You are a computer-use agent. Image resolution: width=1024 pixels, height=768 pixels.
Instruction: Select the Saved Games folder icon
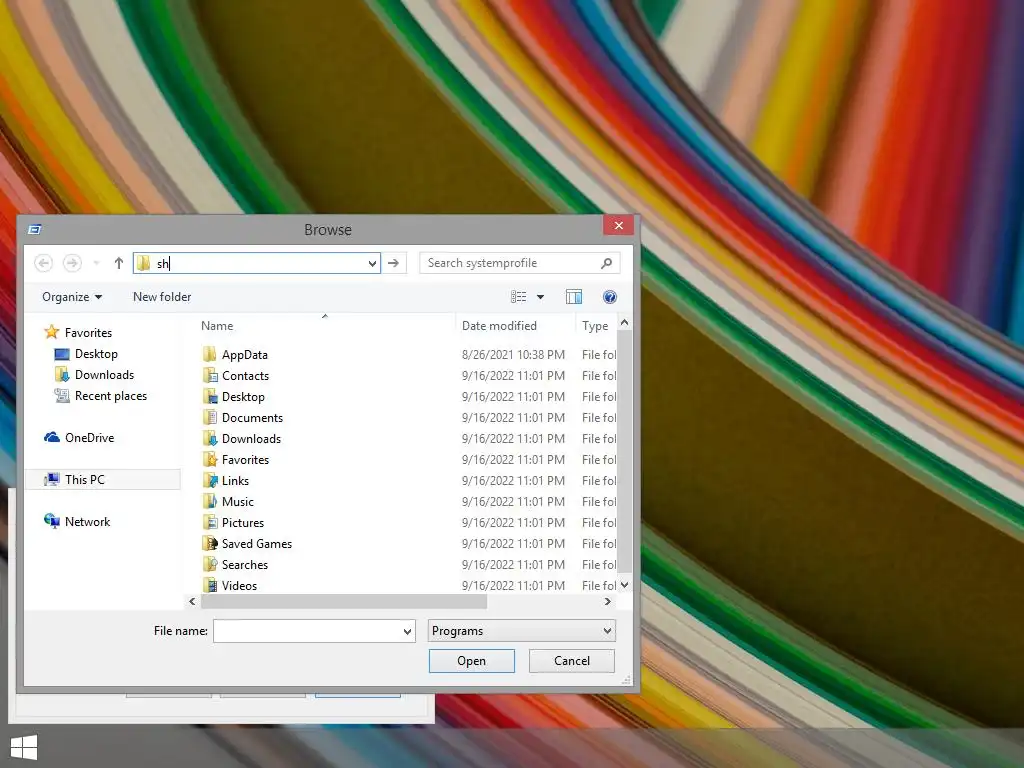point(210,543)
